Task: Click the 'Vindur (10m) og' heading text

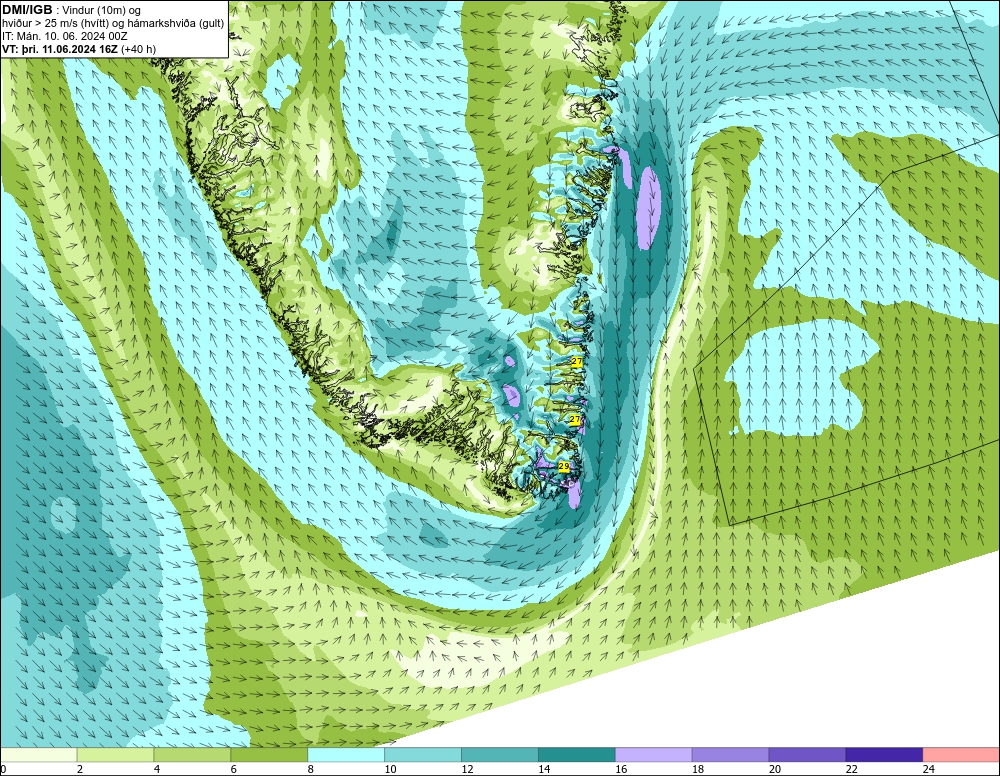Action: 101,11
